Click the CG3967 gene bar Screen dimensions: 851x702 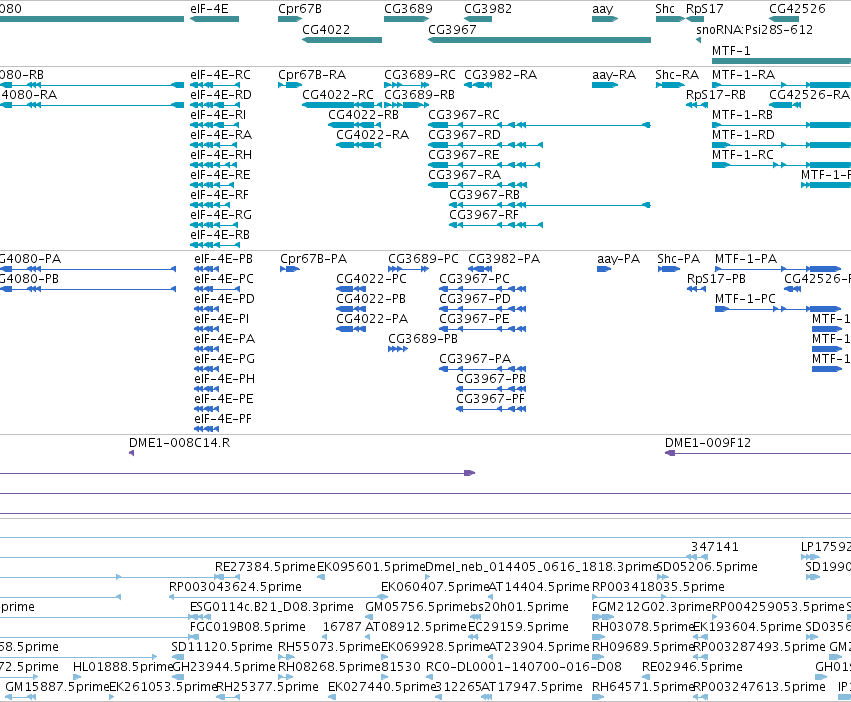(539, 40)
